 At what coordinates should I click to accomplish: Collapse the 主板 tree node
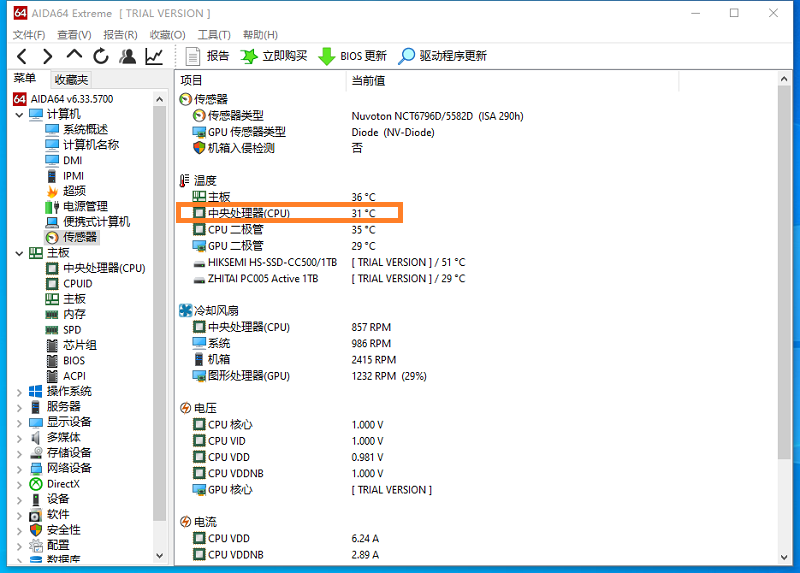click(x=19, y=253)
